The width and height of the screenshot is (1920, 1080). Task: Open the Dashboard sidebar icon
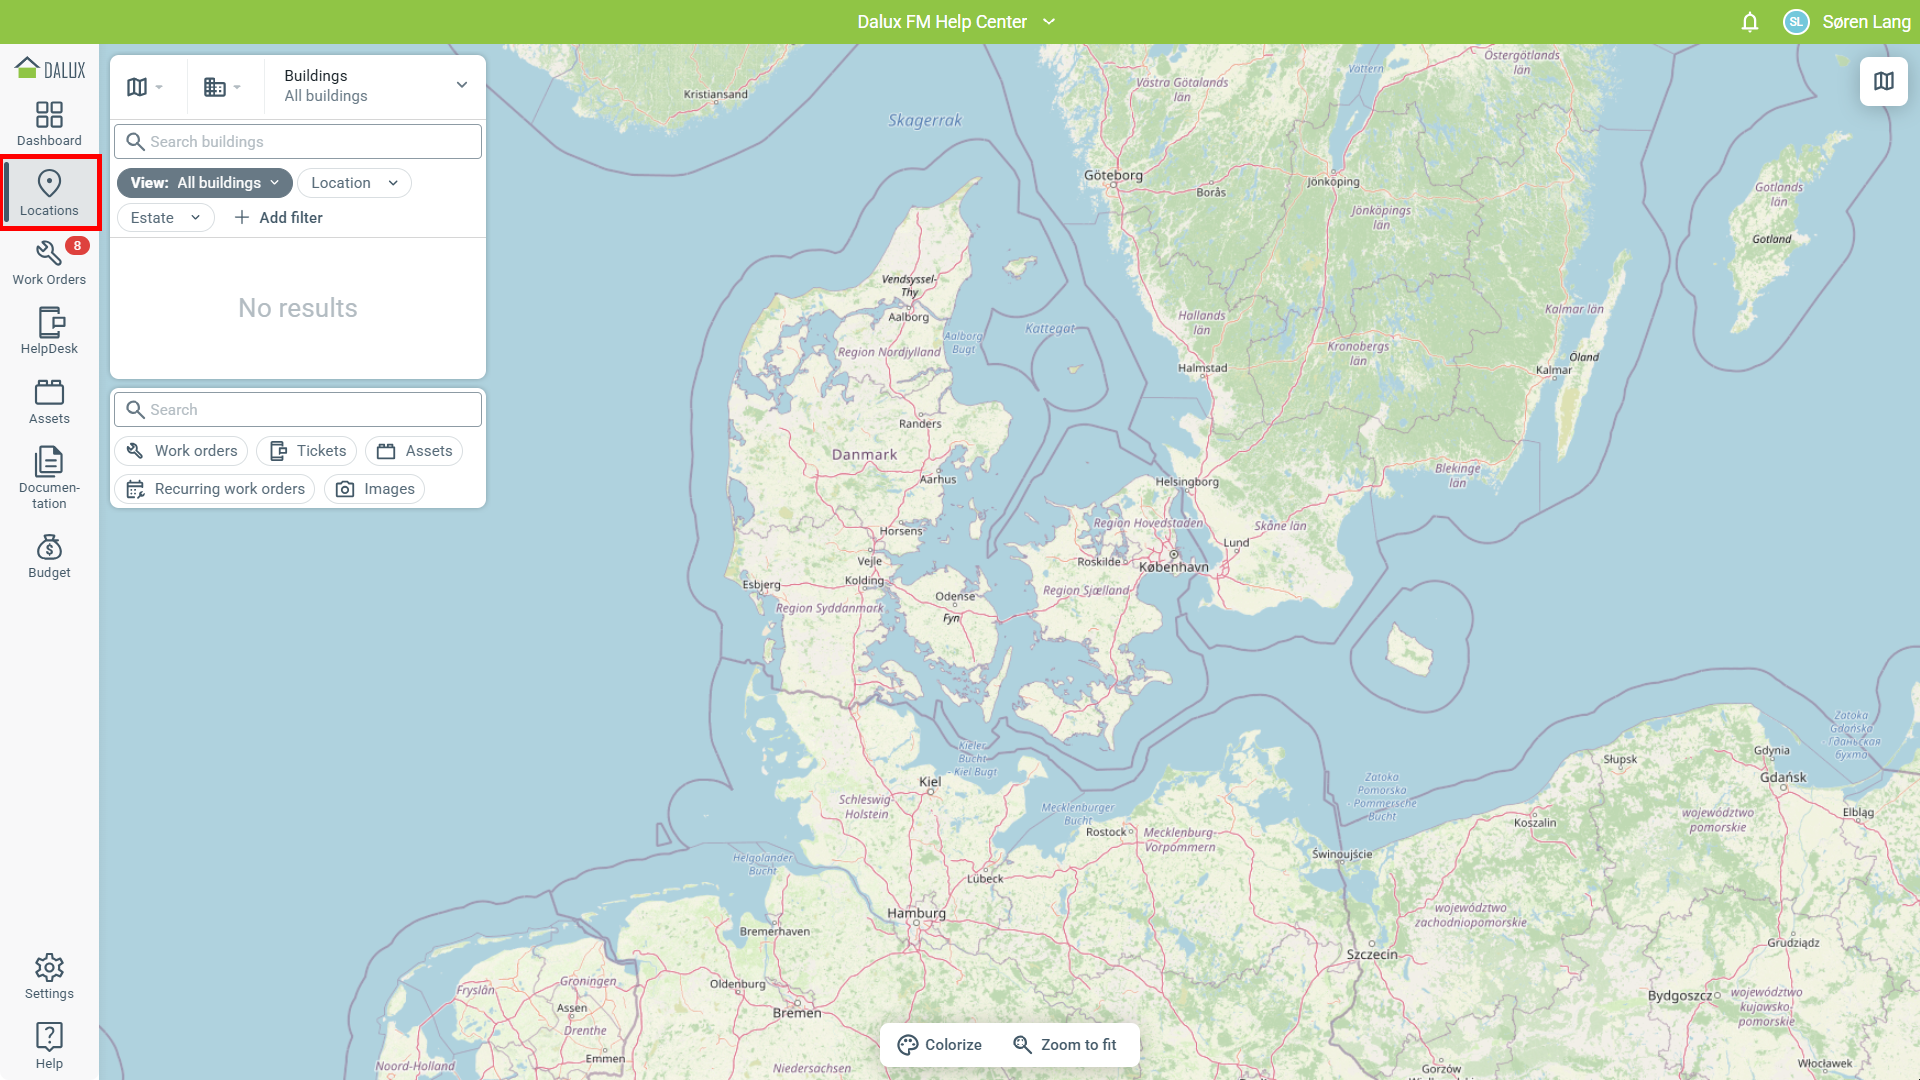[49, 124]
